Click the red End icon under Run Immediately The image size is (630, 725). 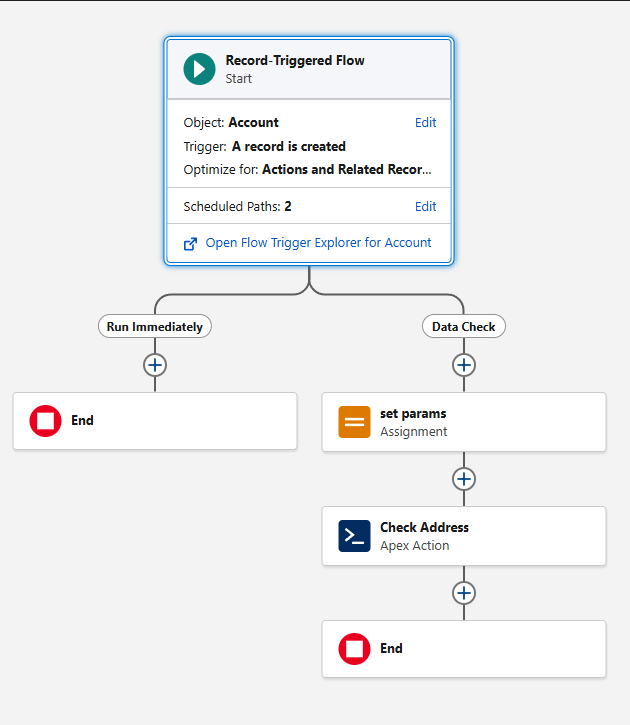click(x=45, y=421)
